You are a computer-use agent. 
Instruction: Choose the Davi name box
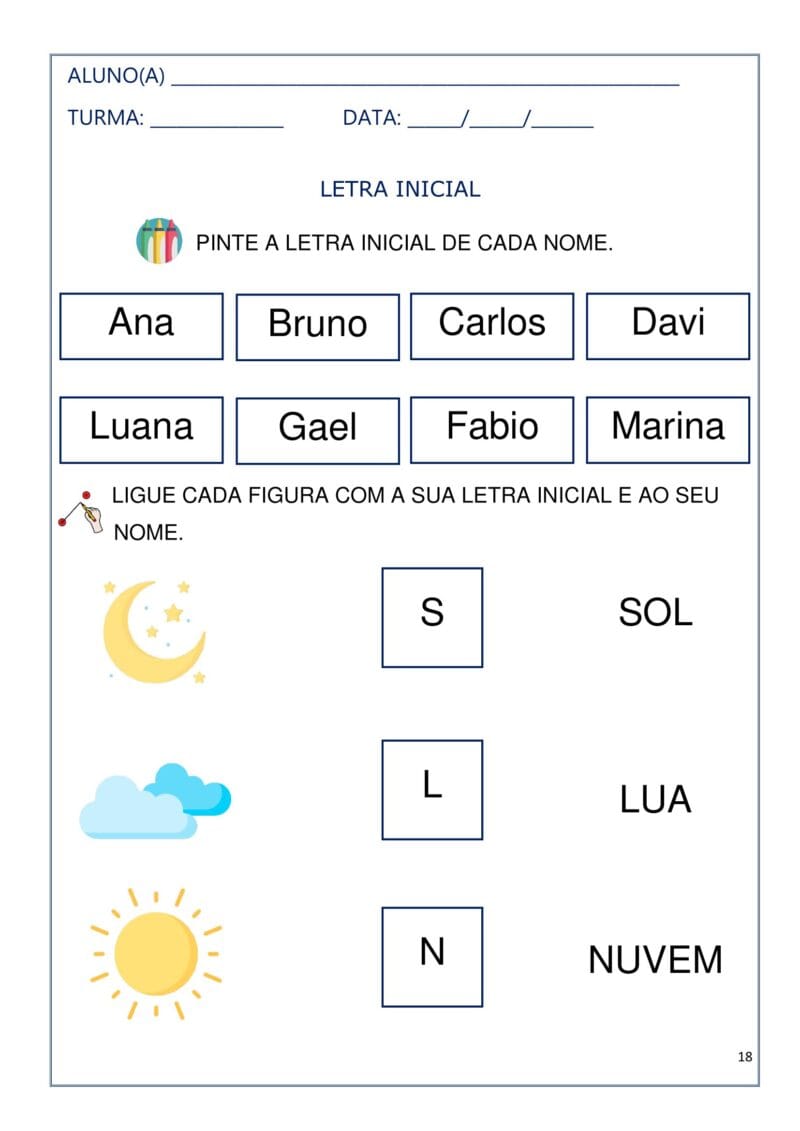(x=668, y=326)
